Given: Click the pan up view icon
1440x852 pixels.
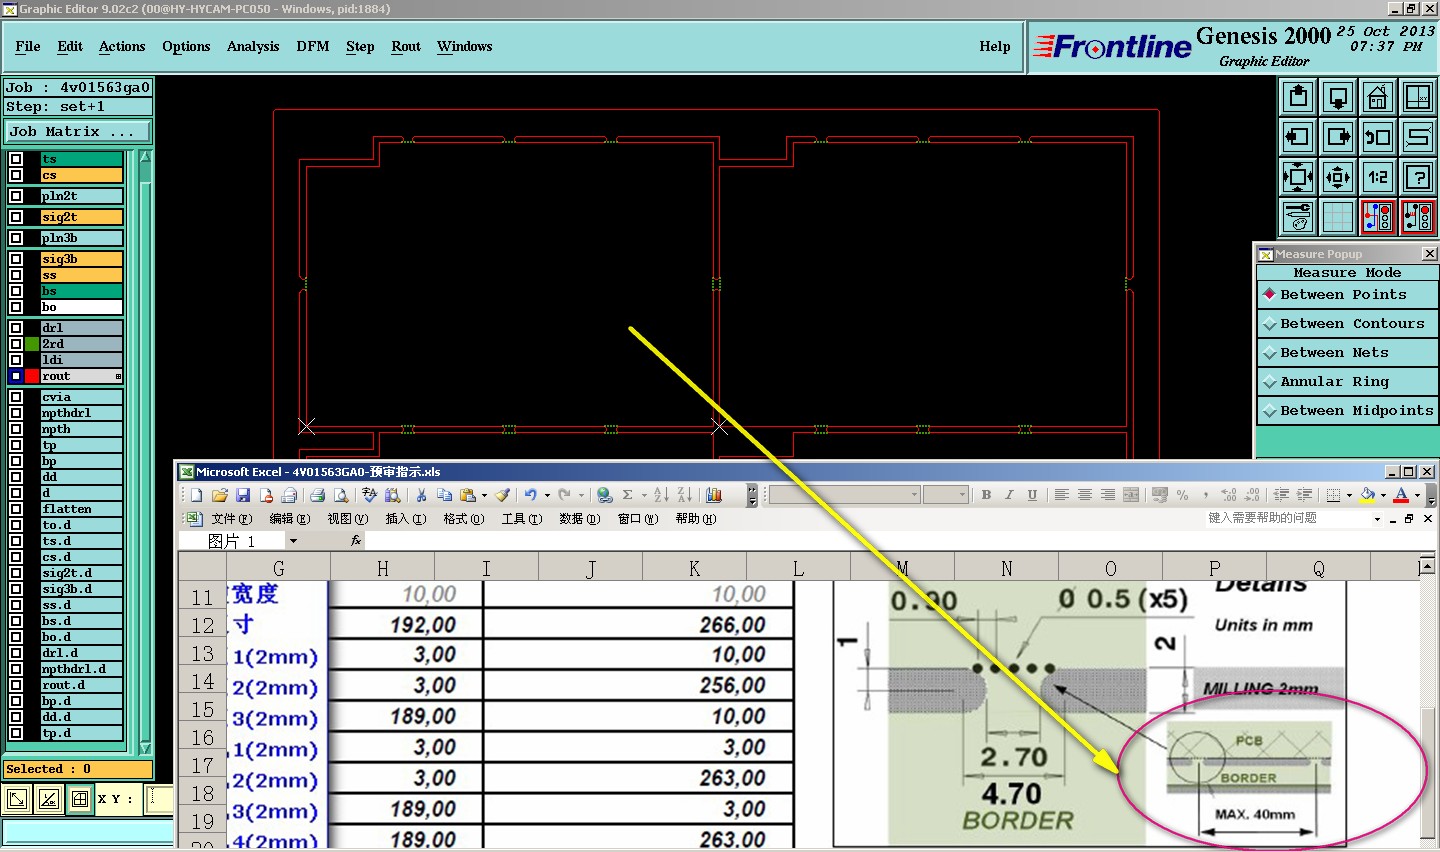Looking at the screenshot, I should pyautogui.click(x=1298, y=97).
